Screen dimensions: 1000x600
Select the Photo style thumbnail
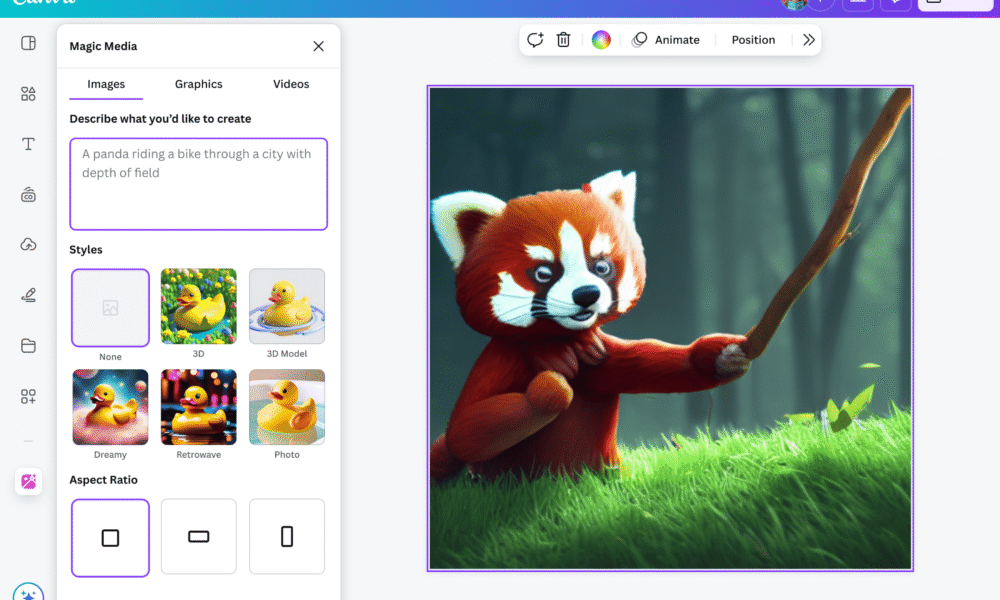287,407
